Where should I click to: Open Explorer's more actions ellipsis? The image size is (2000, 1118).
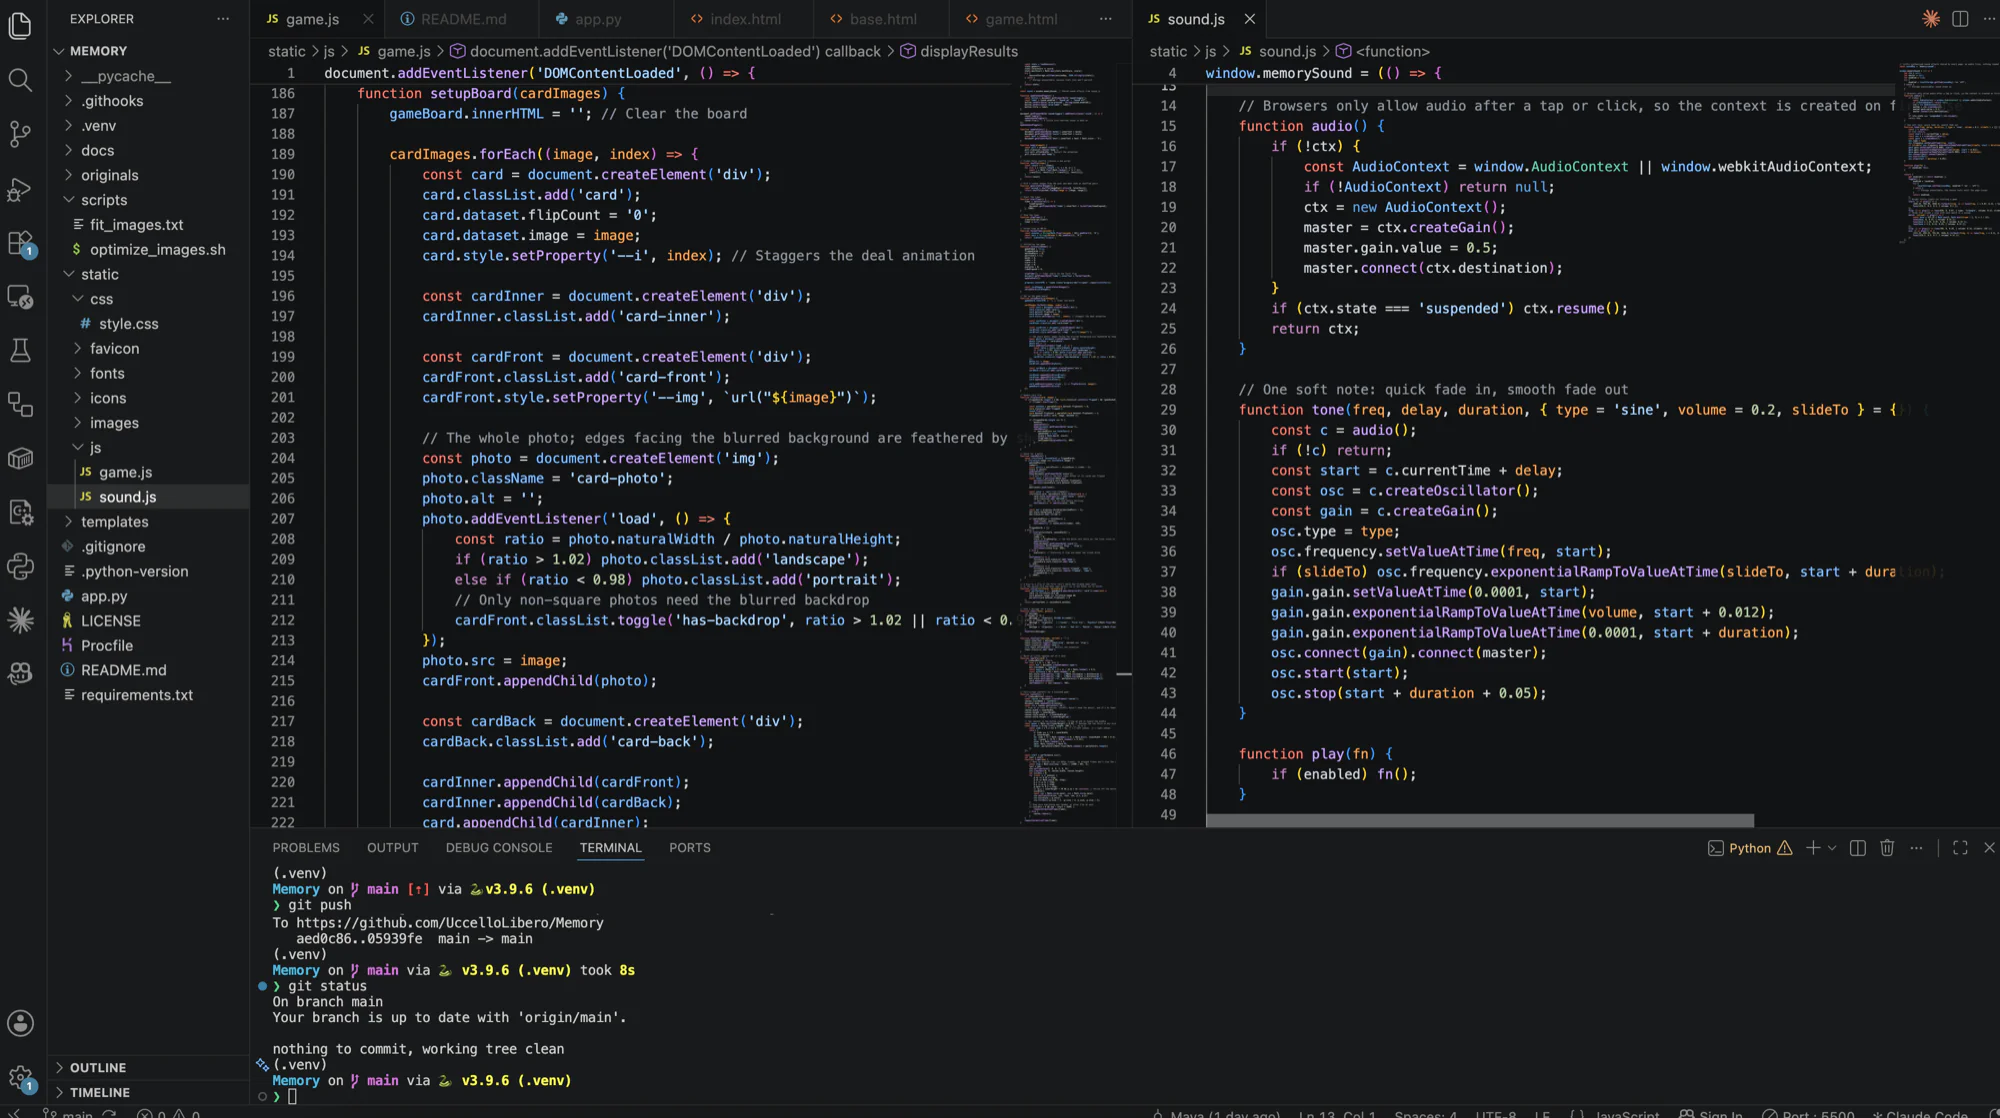223,19
